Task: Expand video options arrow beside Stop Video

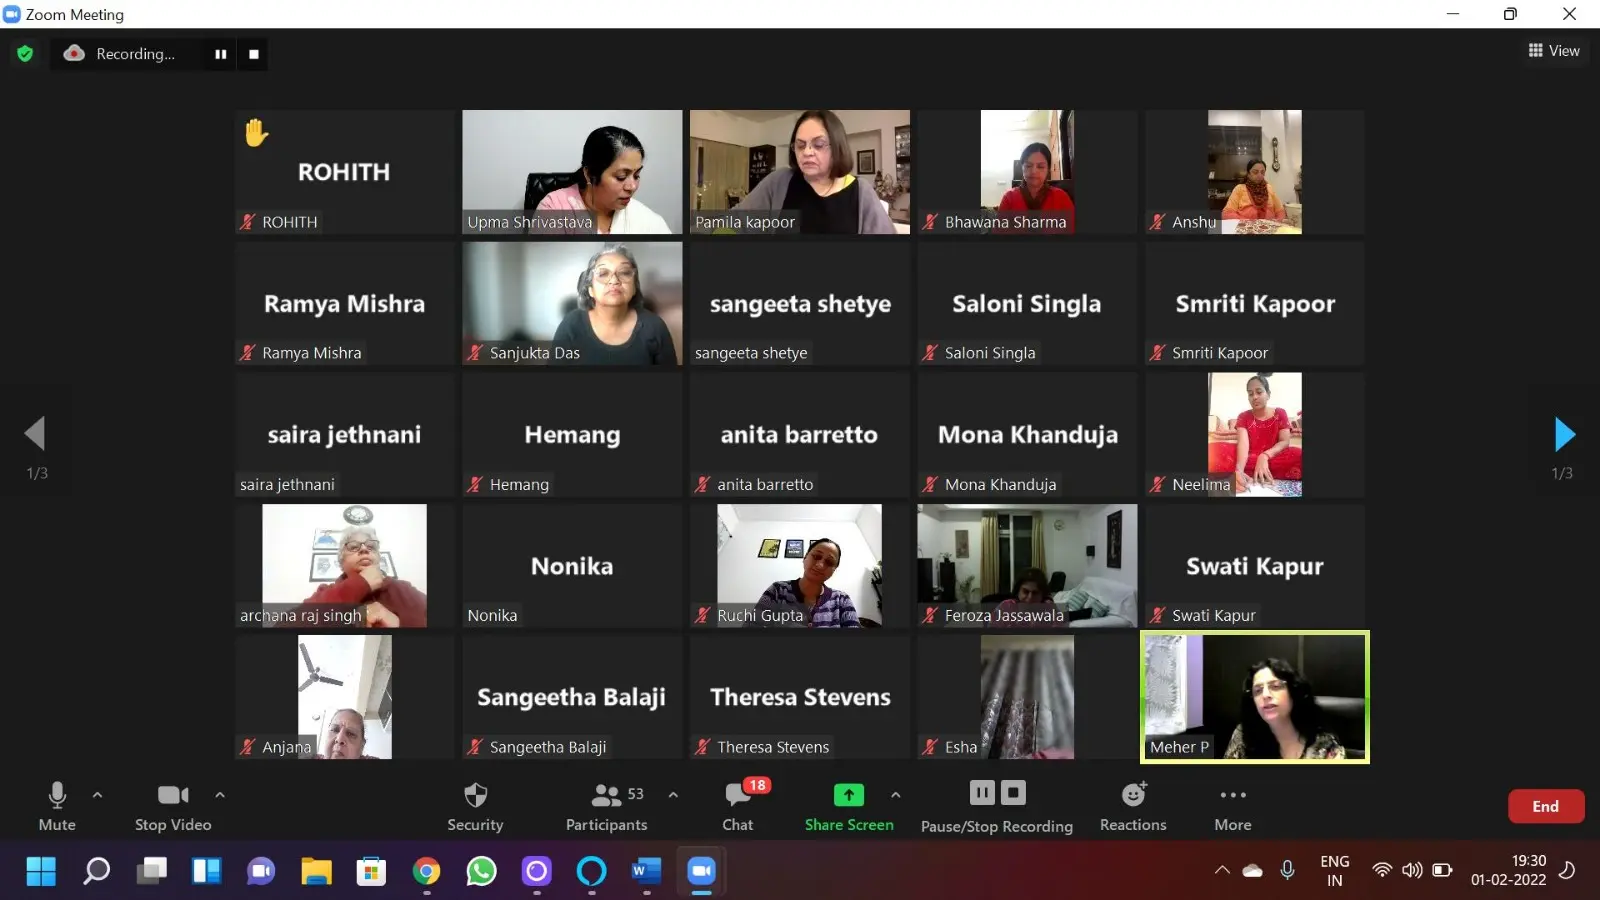Action: tap(220, 795)
